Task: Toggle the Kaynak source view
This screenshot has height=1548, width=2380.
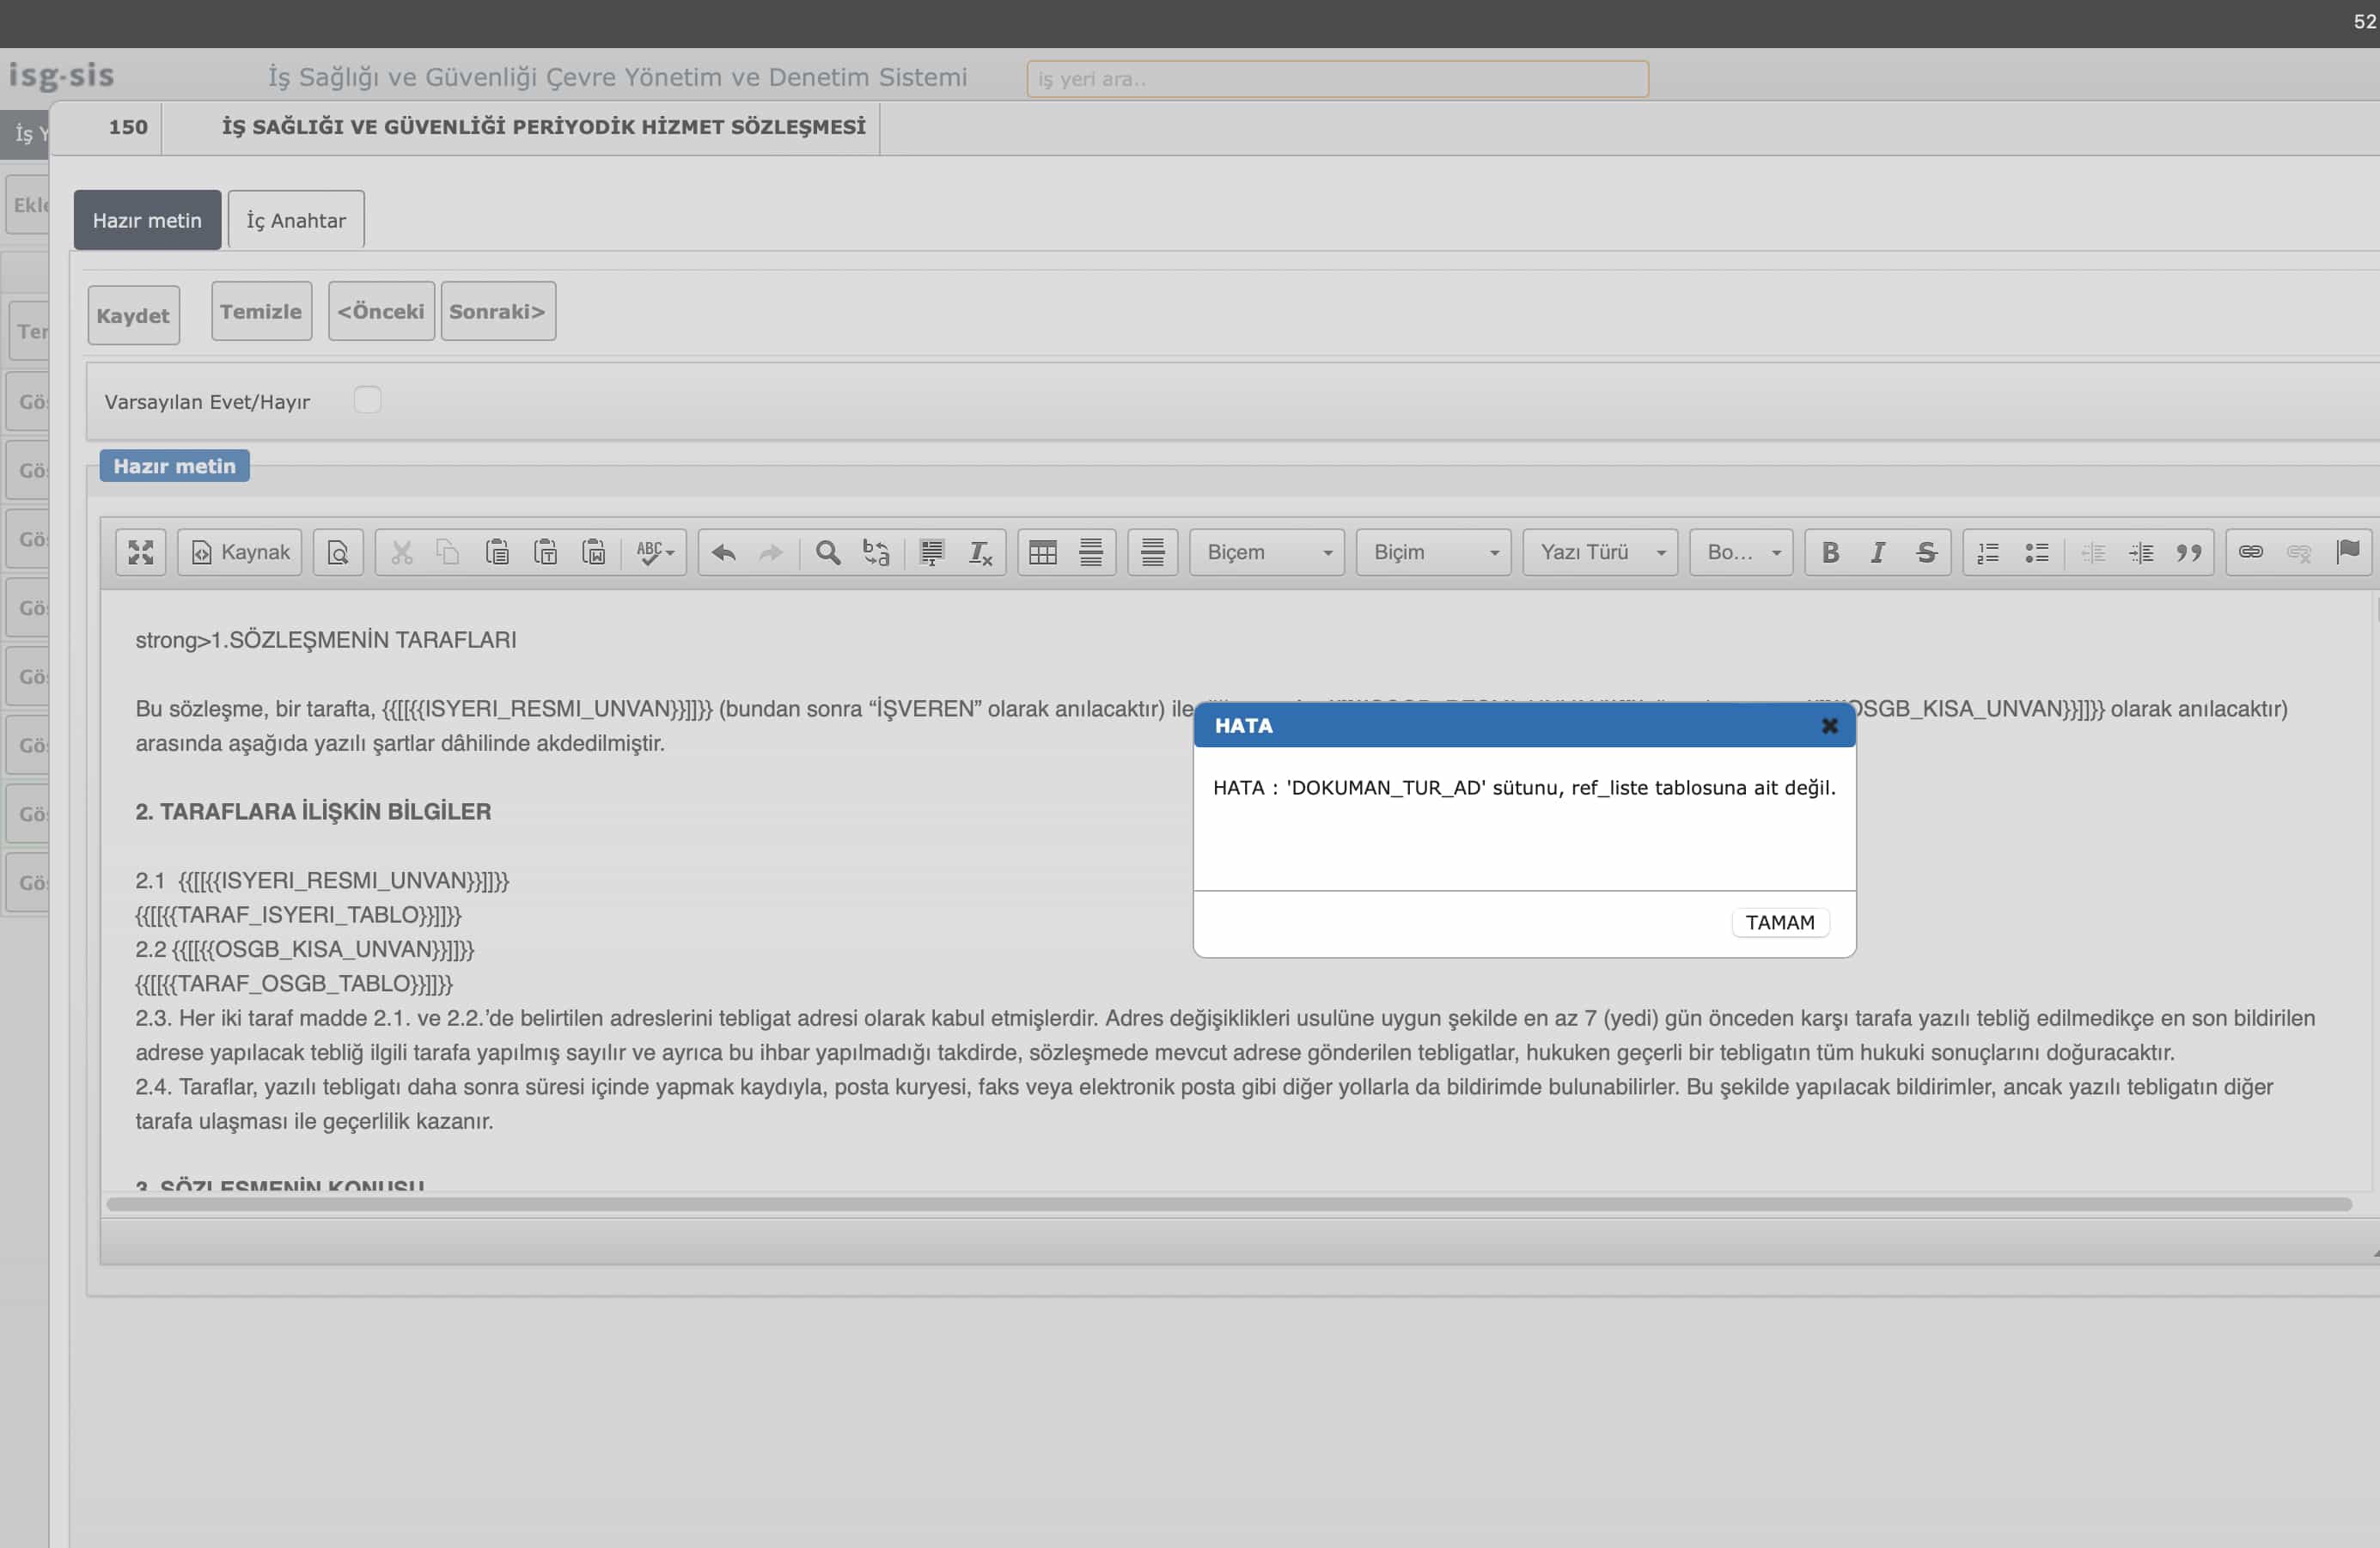Action: click(240, 552)
